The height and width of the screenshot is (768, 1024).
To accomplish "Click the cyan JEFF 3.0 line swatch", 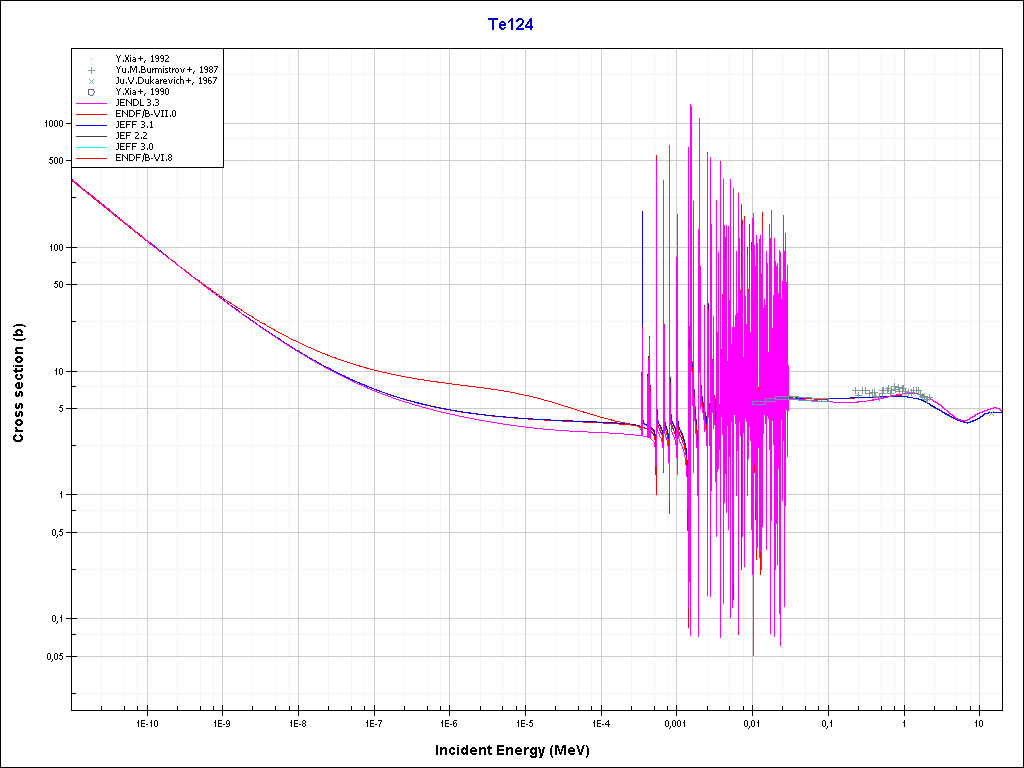I will tap(91, 147).
